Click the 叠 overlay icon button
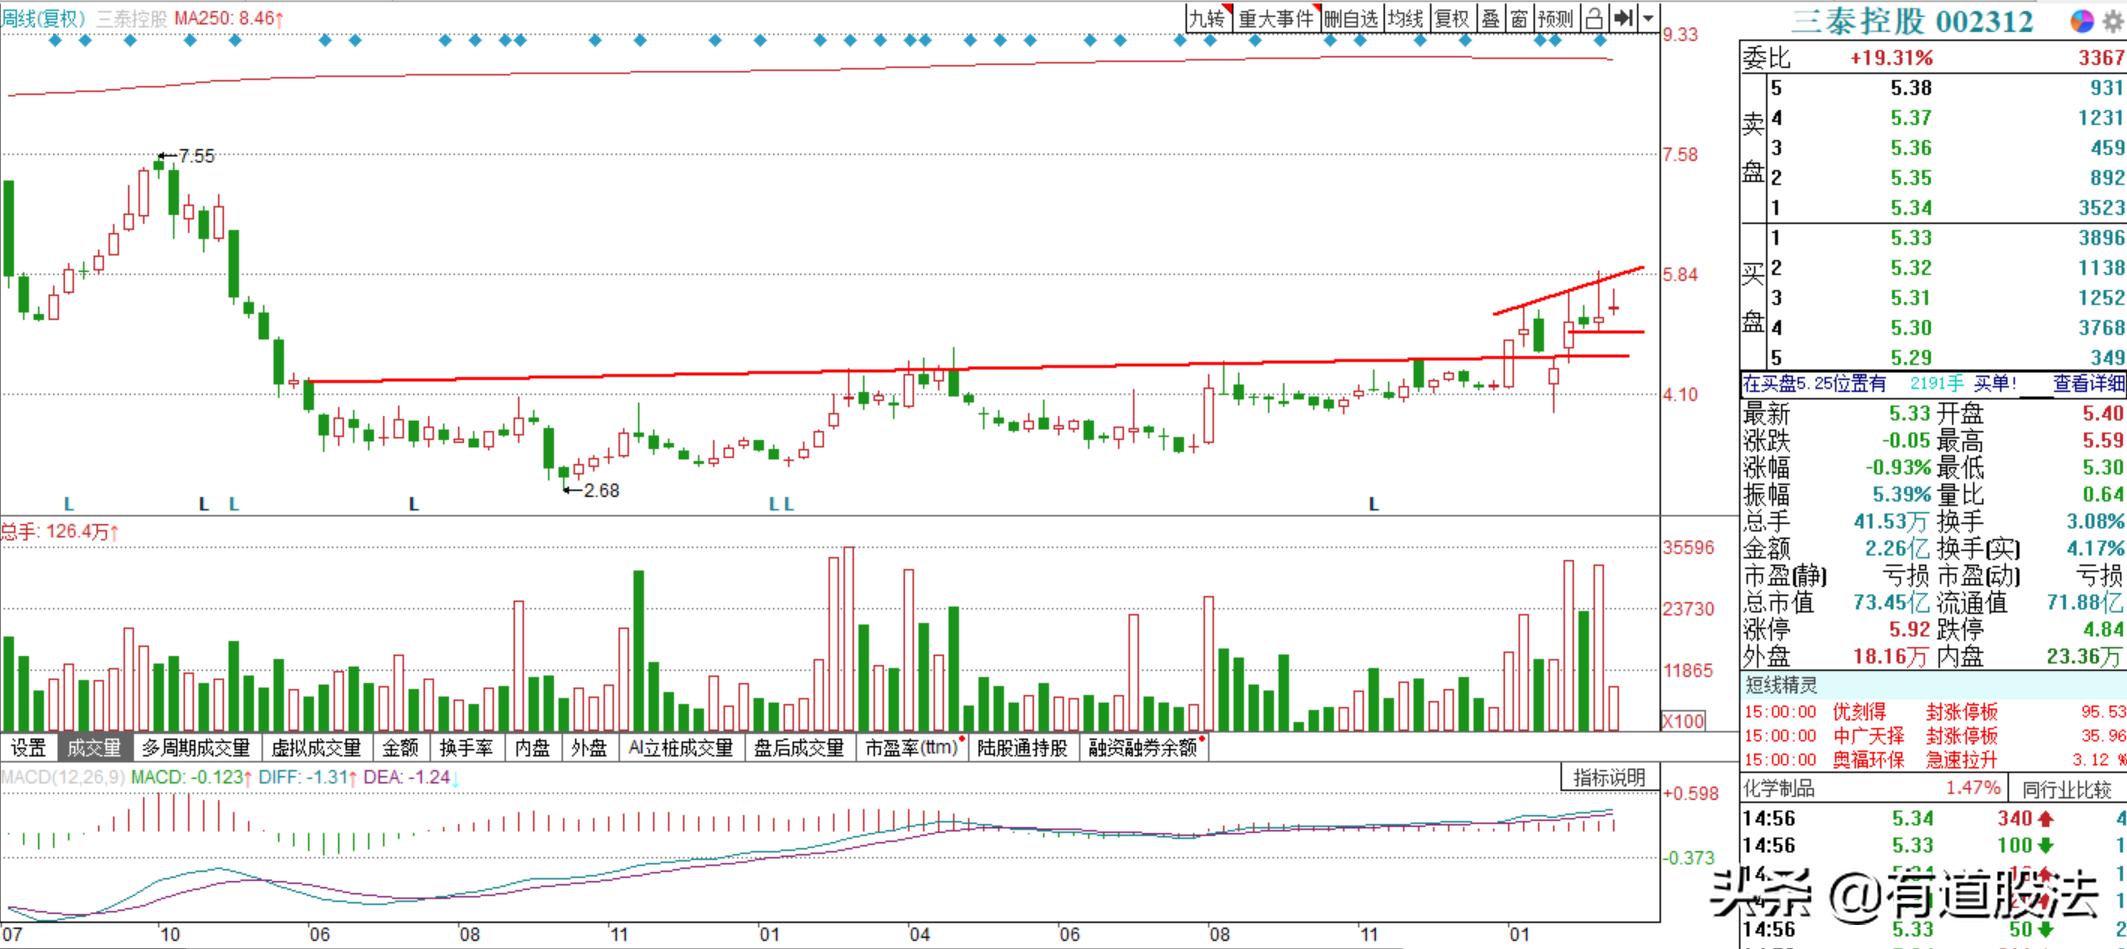The height and width of the screenshot is (949, 2127). (x=1490, y=18)
